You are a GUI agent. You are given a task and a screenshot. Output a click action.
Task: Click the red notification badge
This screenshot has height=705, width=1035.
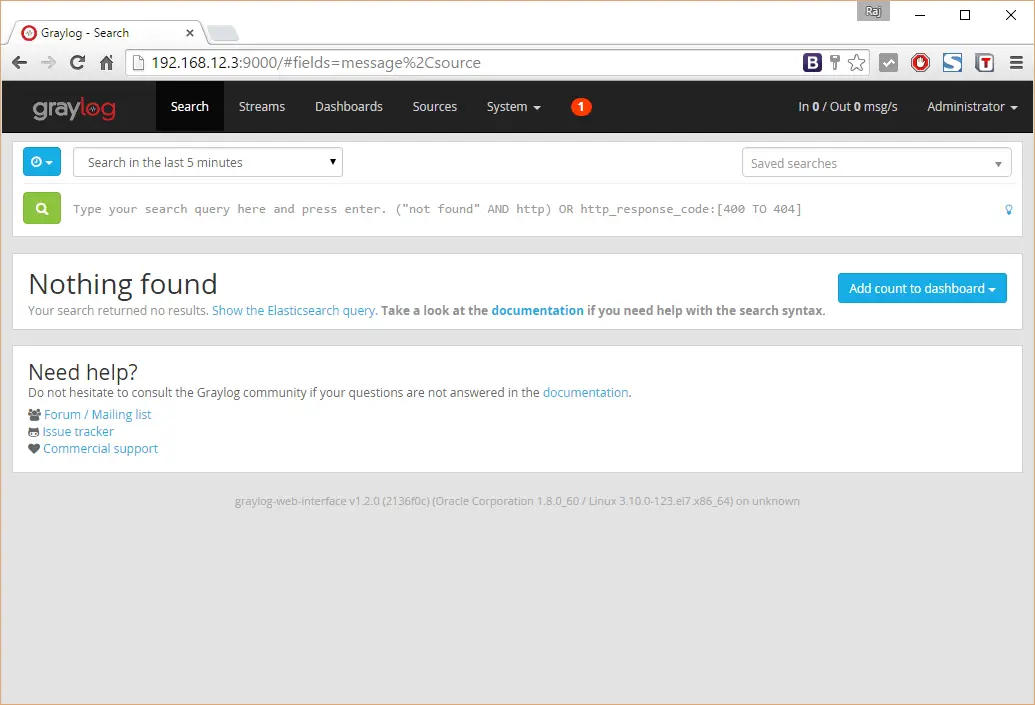point(581,107)
